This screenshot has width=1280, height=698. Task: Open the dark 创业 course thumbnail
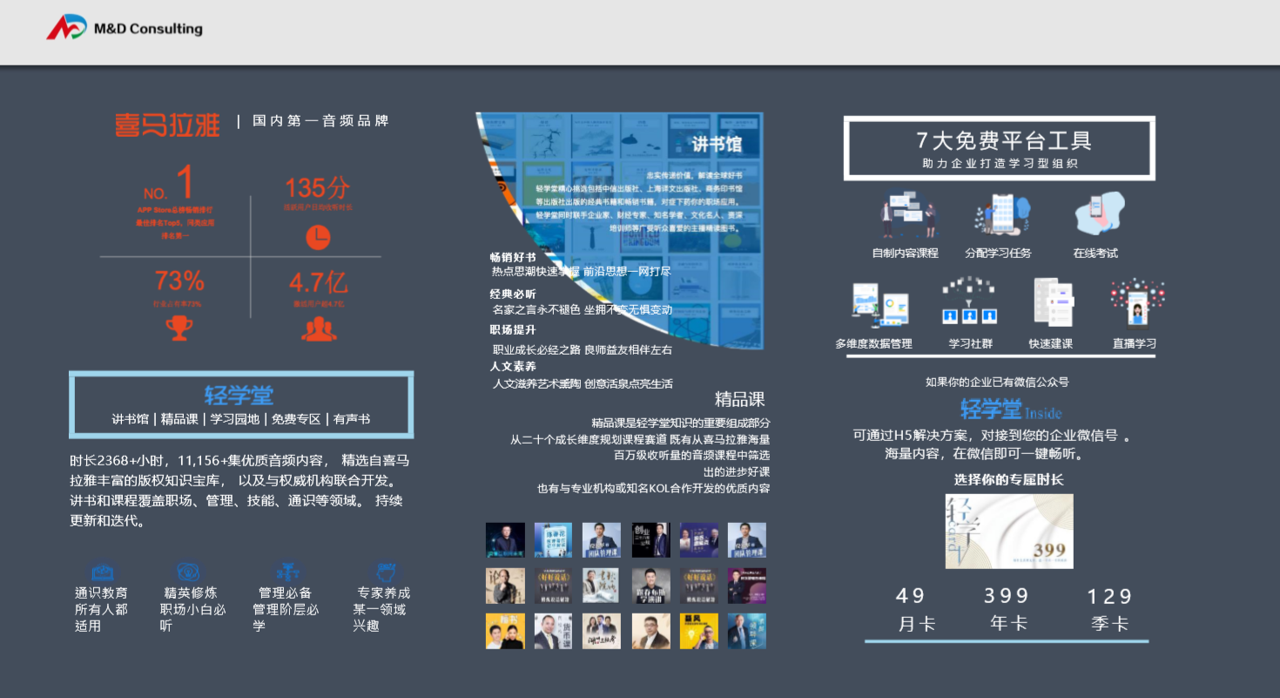651,540
